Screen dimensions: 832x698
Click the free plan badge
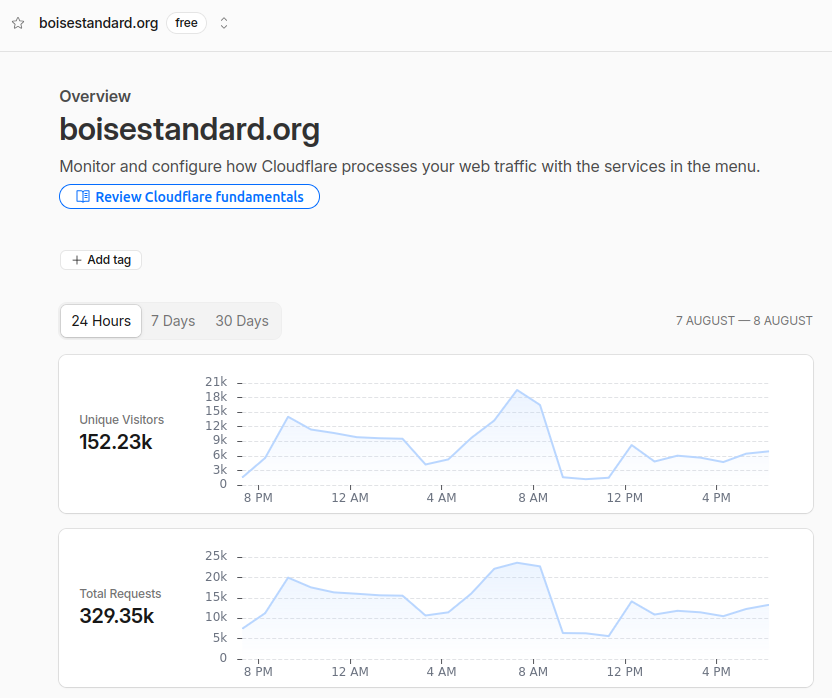(186, 23)
